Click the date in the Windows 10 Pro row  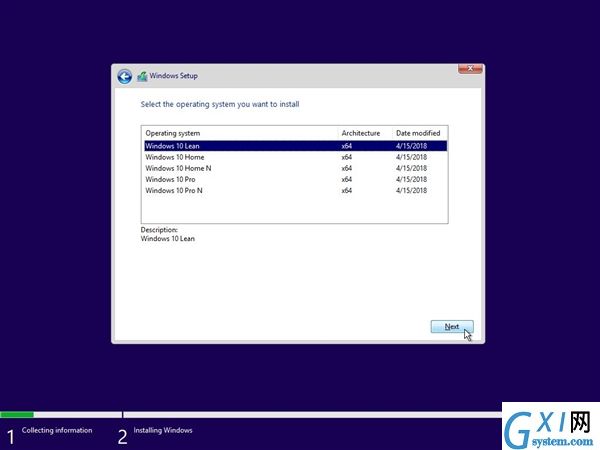(x=411, y=179)
